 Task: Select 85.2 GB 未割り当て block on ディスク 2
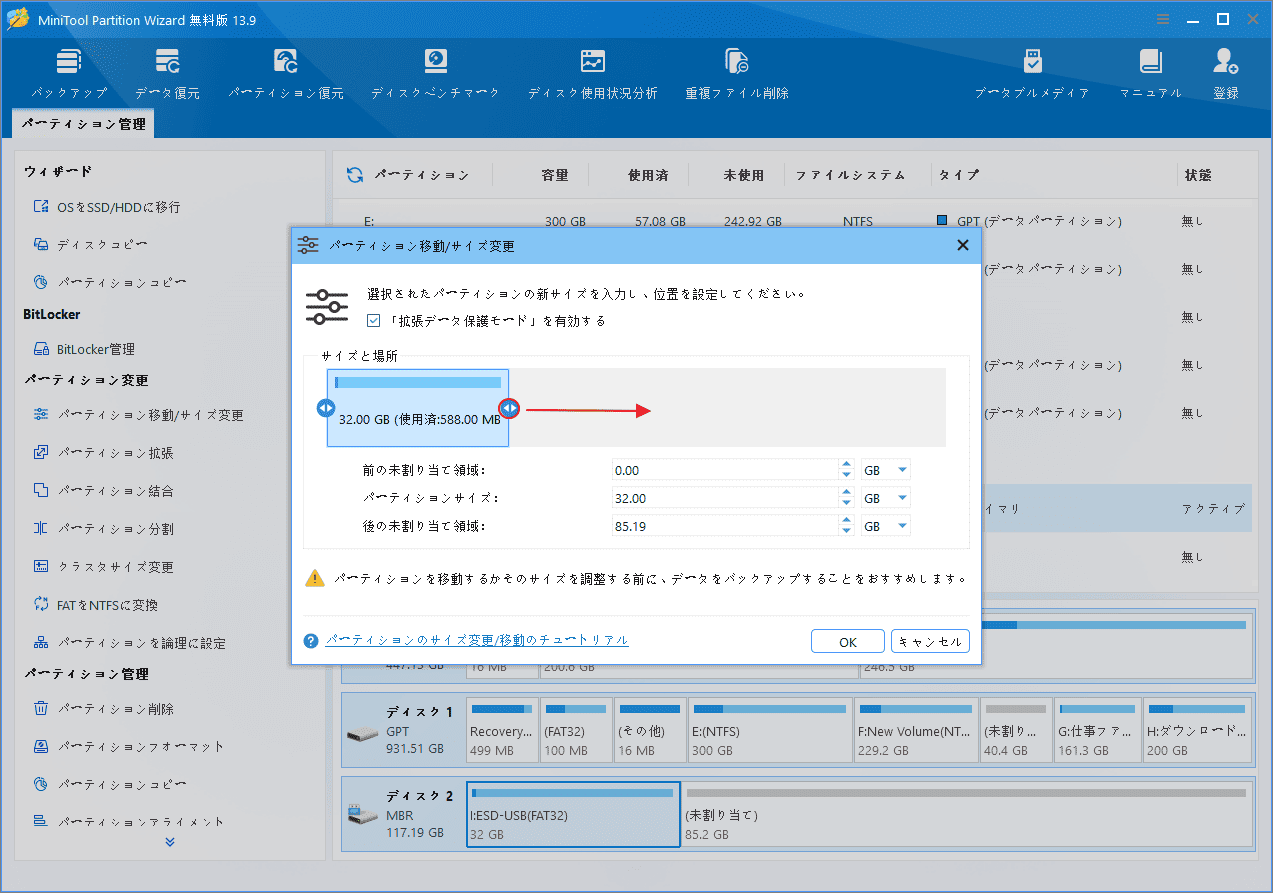(x=966, y=814)
